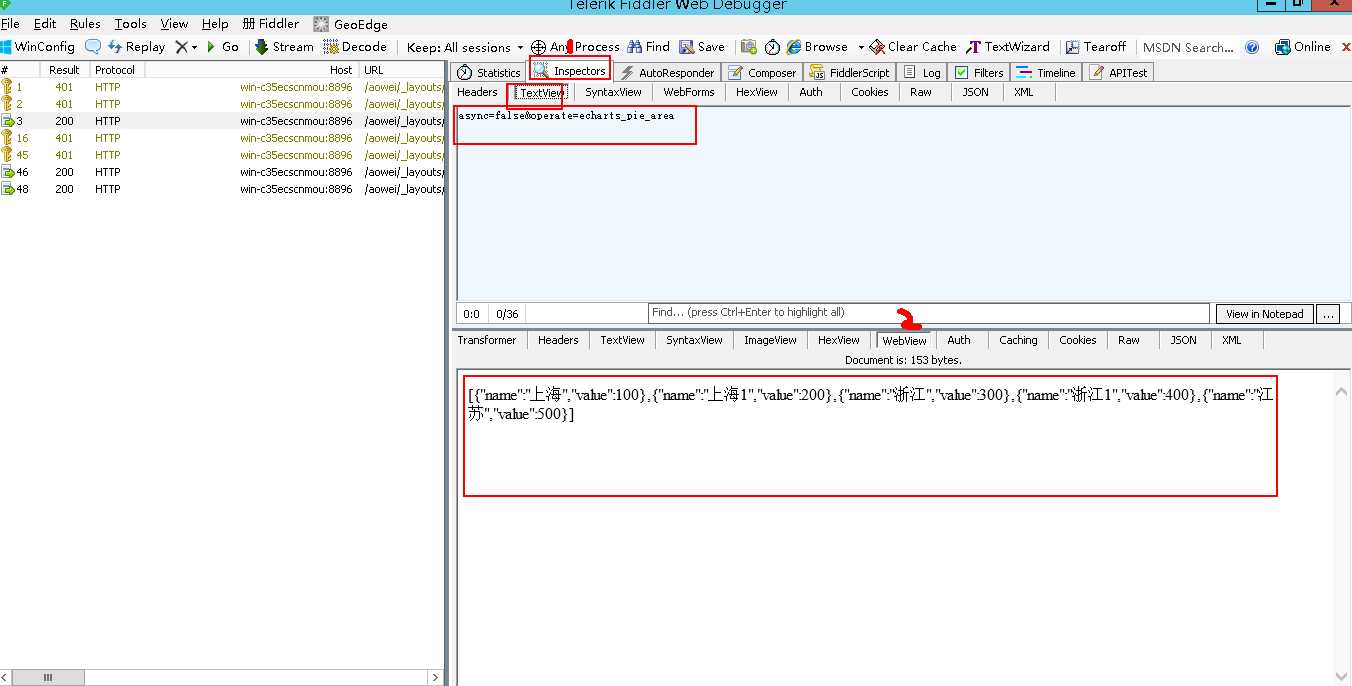Sort sessions by Result column header
1352x686 pixels.
tap(64, 70)
